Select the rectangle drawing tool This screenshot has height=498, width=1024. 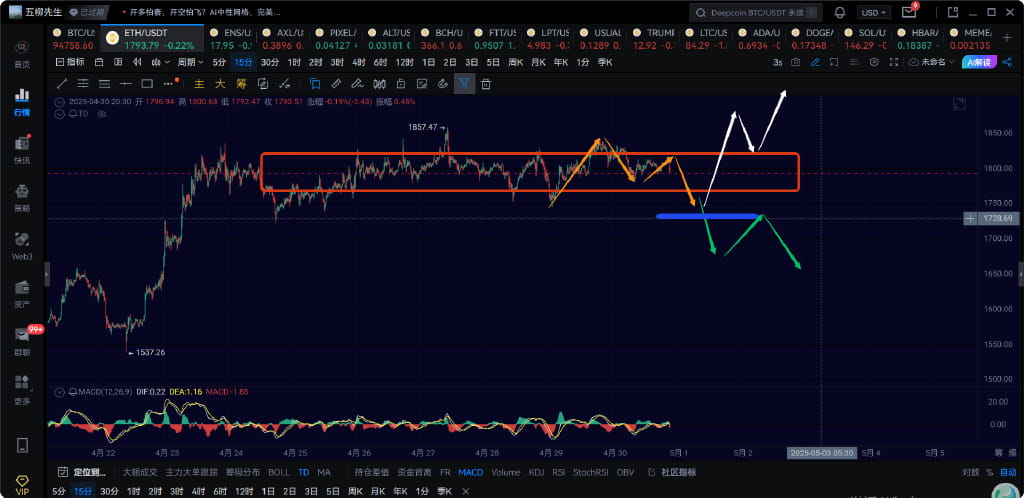[147, 84]
